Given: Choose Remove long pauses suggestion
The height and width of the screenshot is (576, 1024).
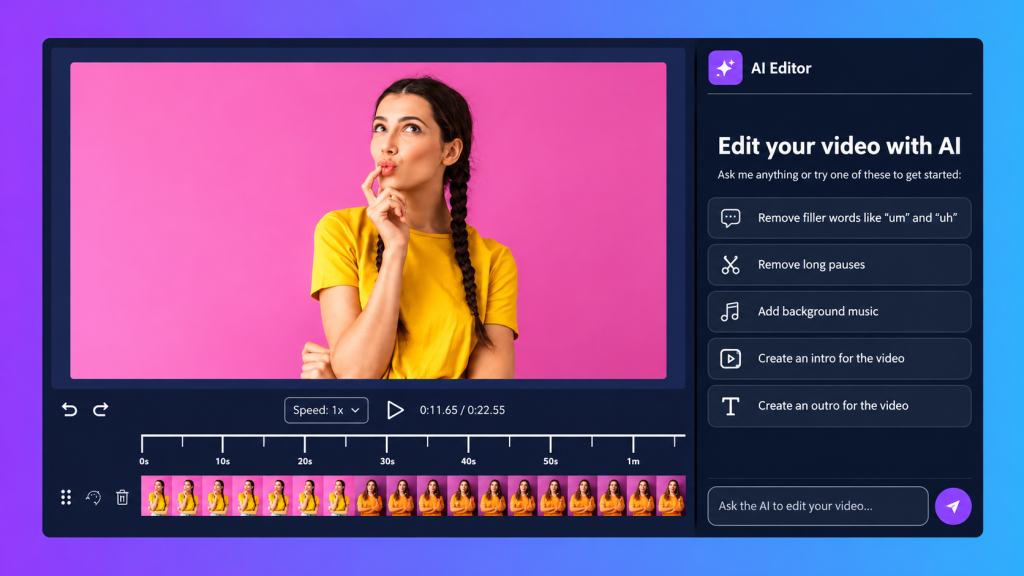Looking at the screenshot, I should coord(839,264).
